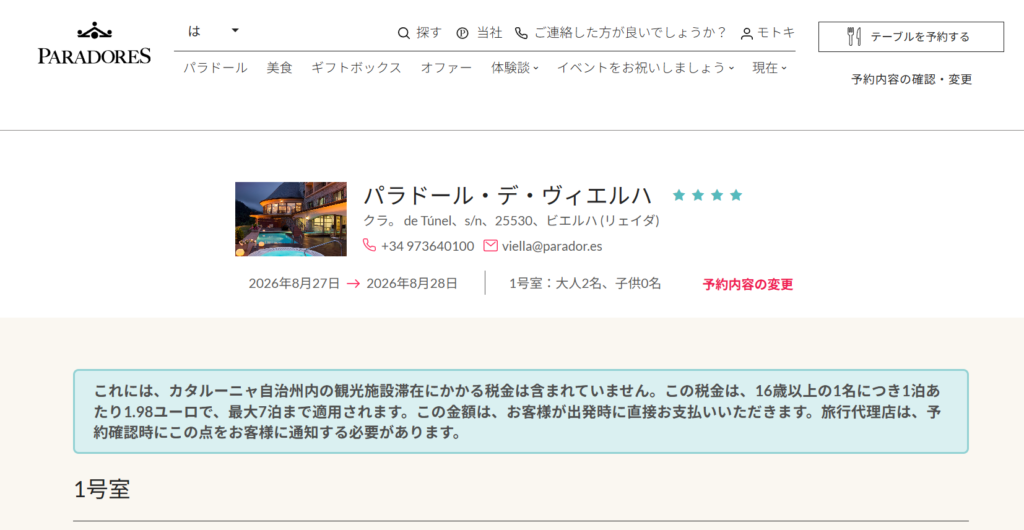
Task: Click check-in date 2026年8月27日
Action: [294, 283]
